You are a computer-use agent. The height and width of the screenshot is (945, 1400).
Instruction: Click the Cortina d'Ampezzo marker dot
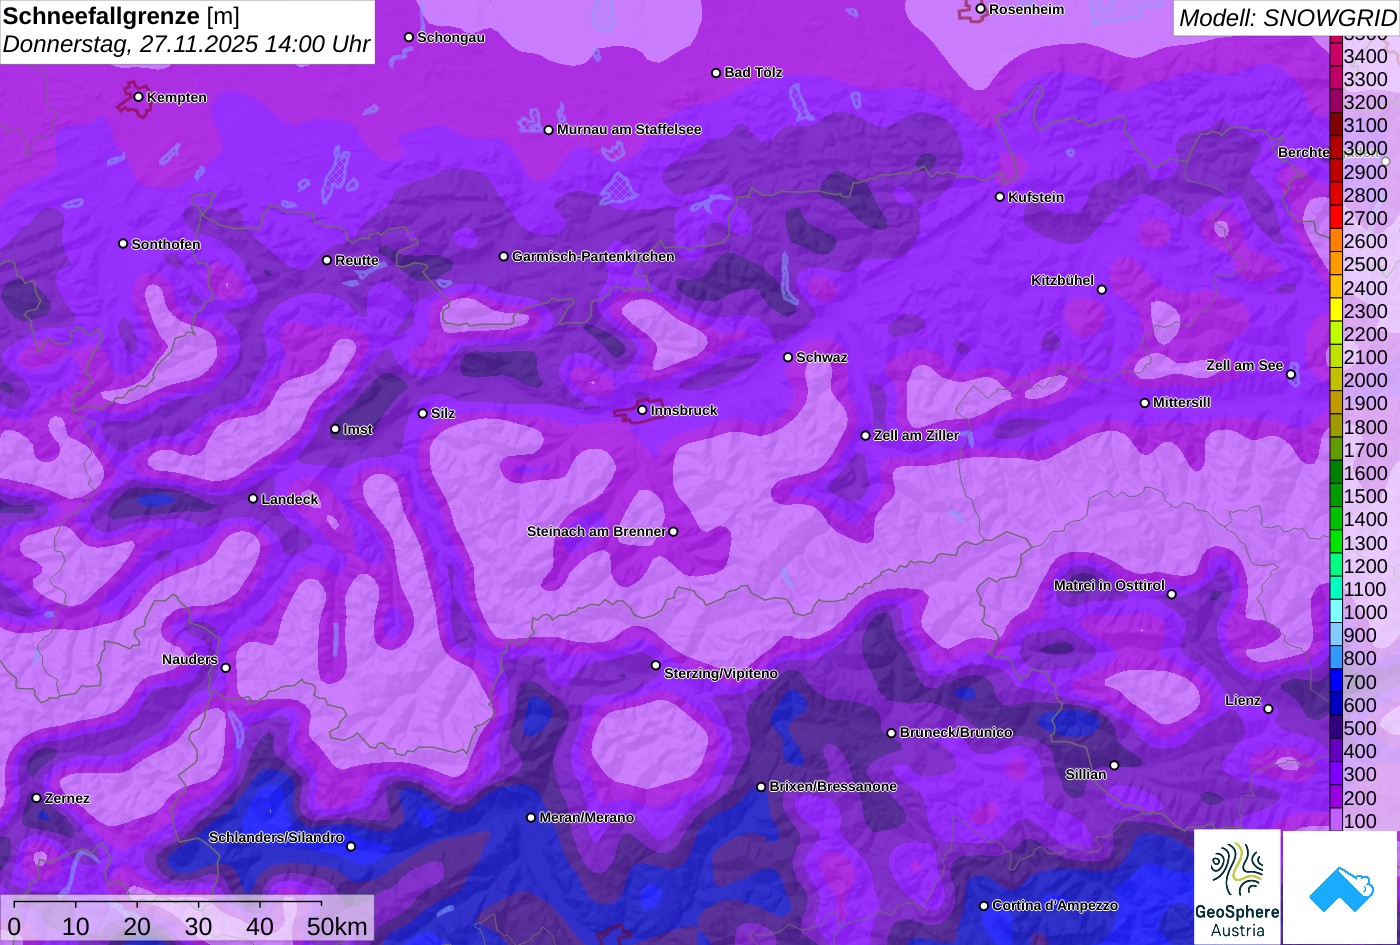(983, 906)
